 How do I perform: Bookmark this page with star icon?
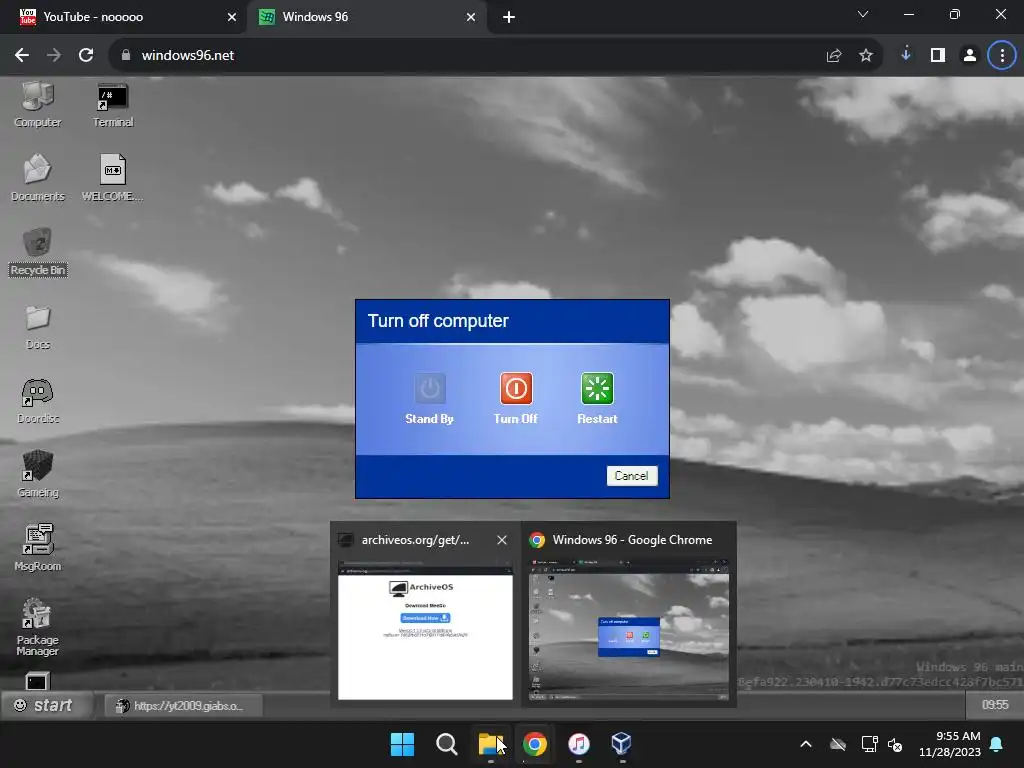(866, 56)
